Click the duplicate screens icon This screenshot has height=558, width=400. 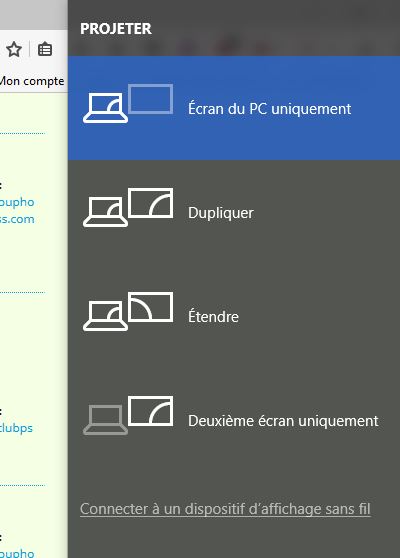[x=128, y=207]
